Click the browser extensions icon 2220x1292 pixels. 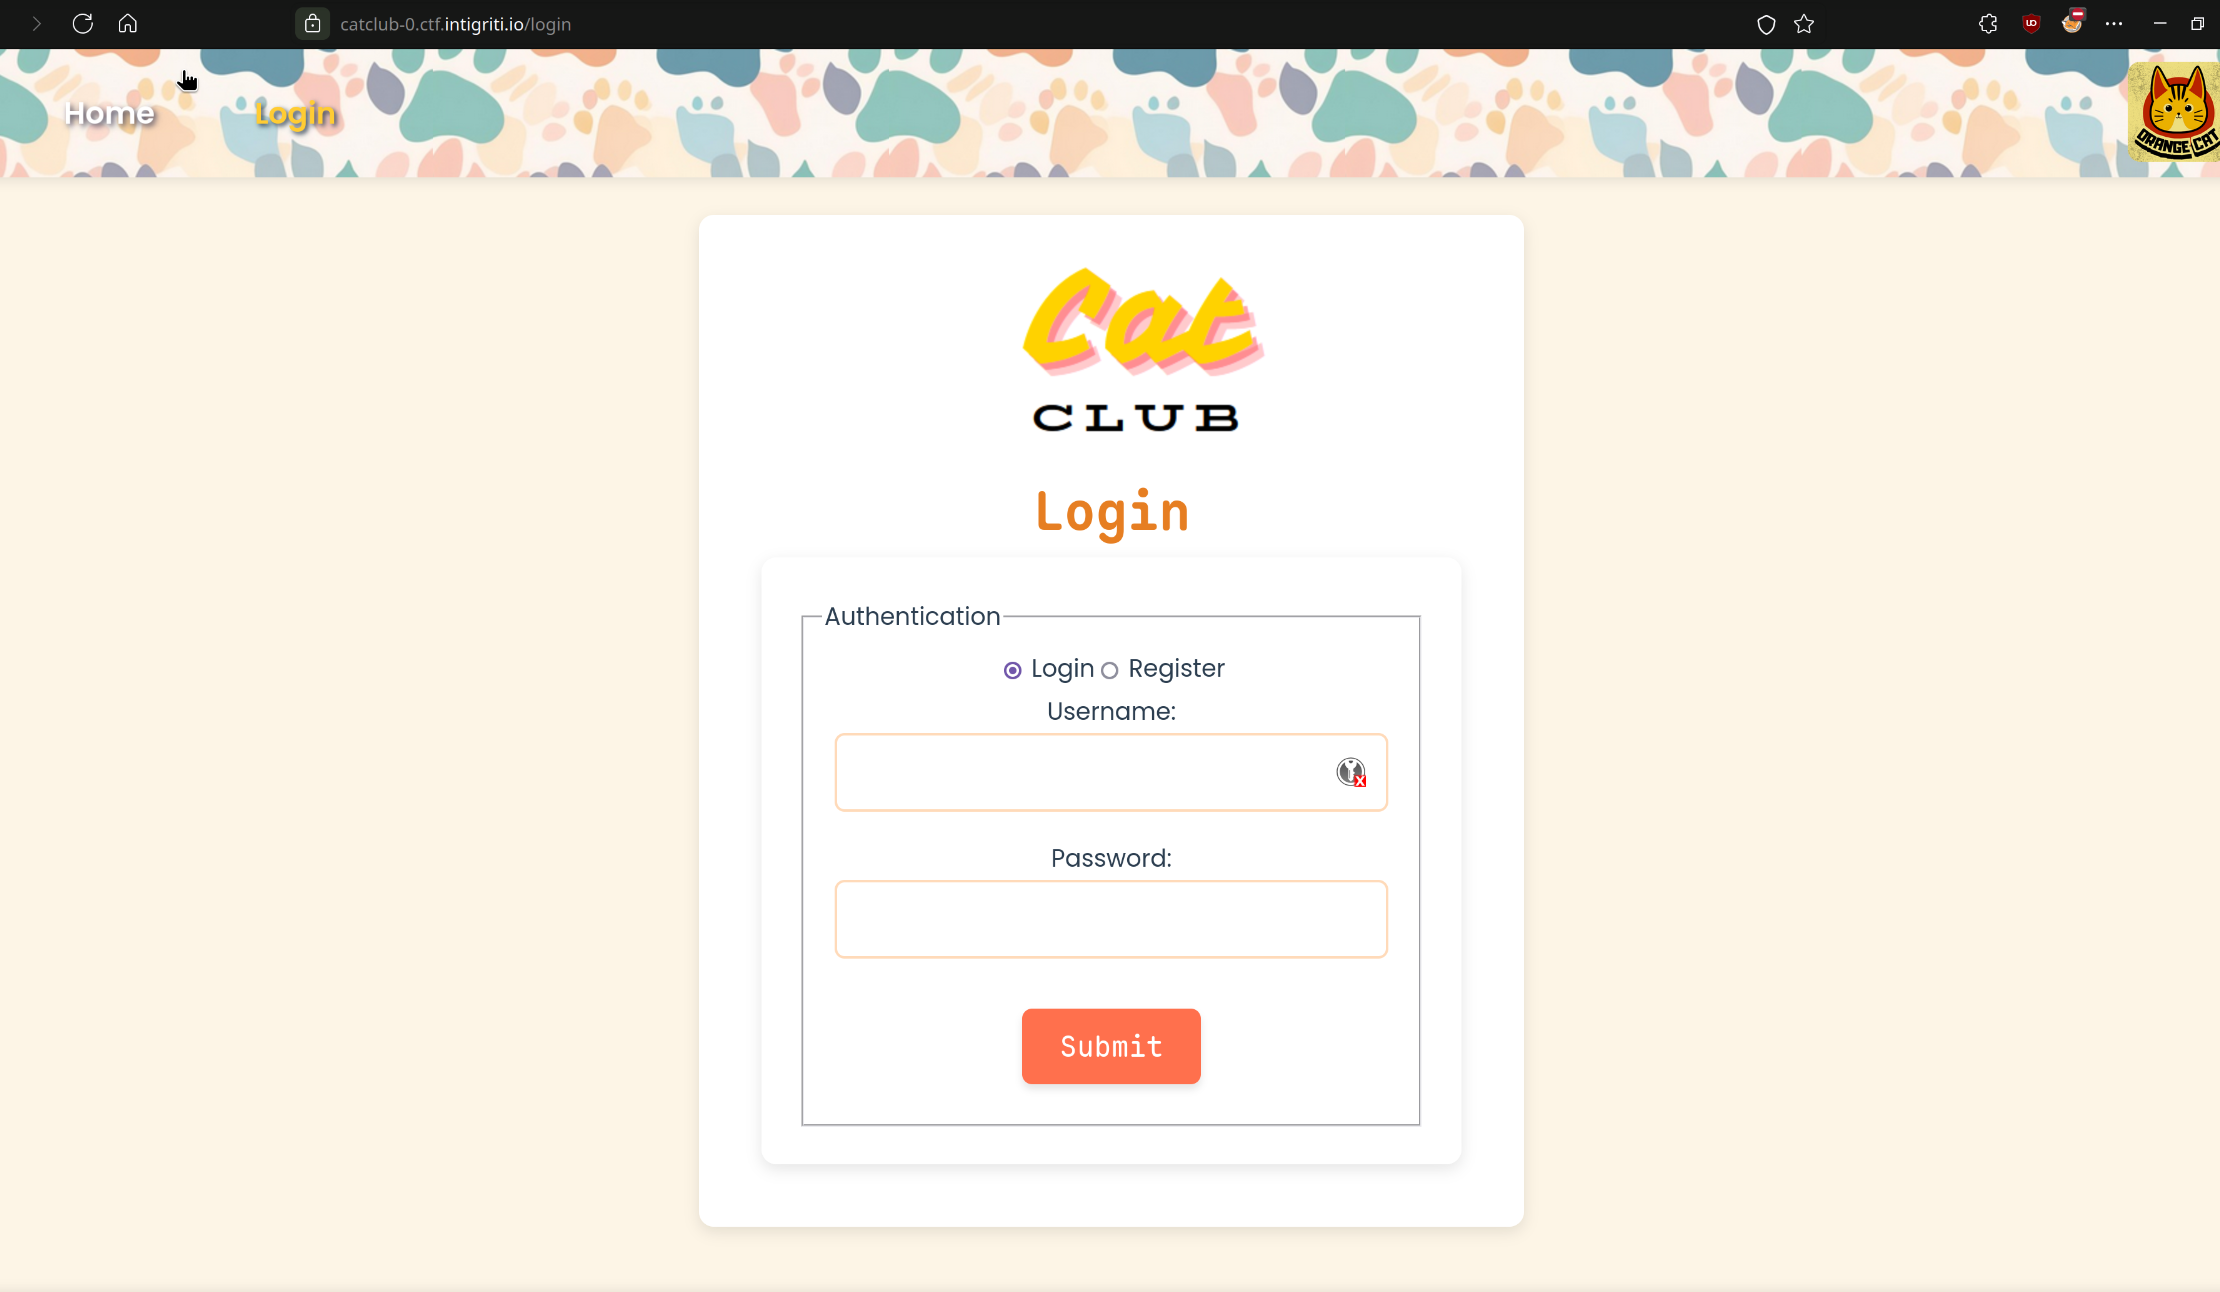(1988, 23)
